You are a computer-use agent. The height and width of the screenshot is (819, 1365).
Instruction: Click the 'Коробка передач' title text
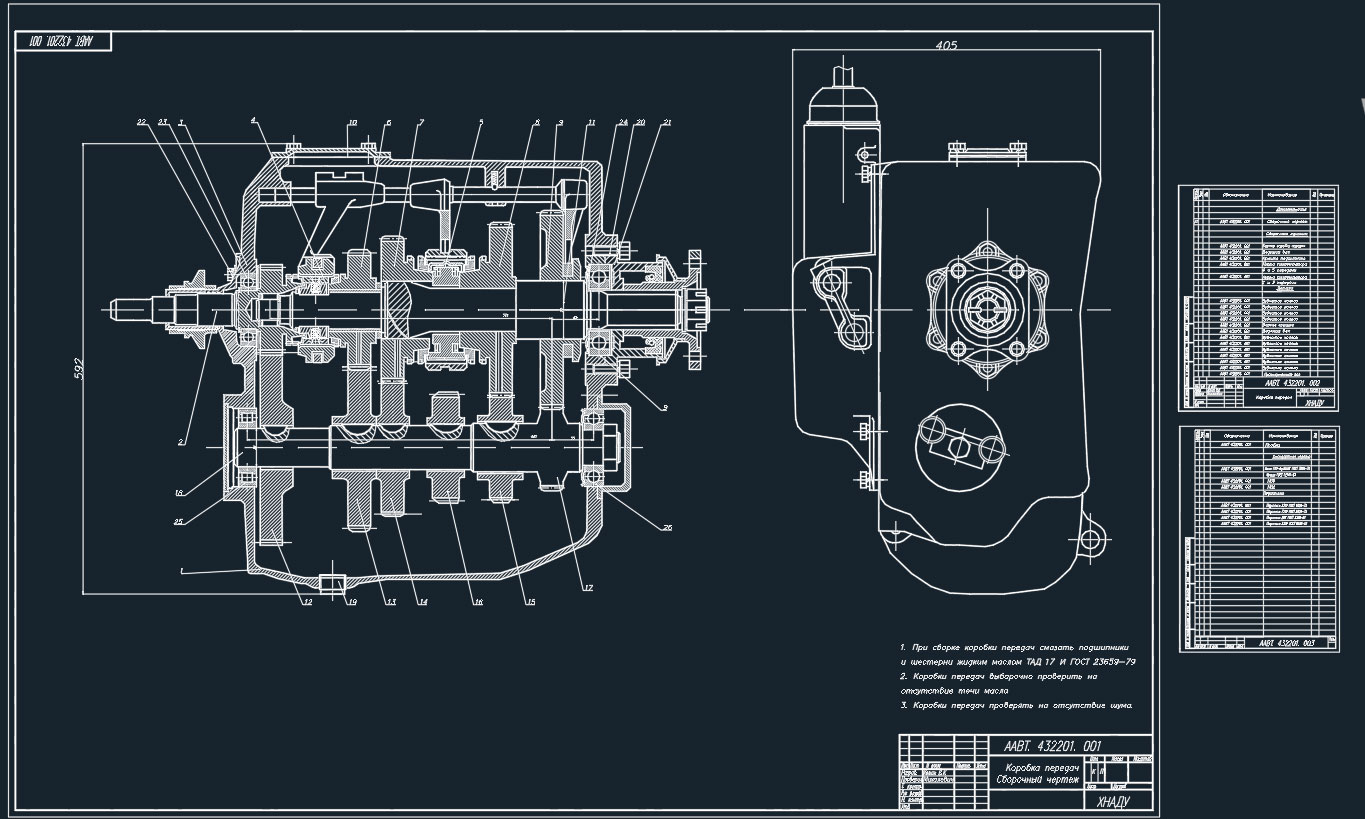tap(1040, 767)
